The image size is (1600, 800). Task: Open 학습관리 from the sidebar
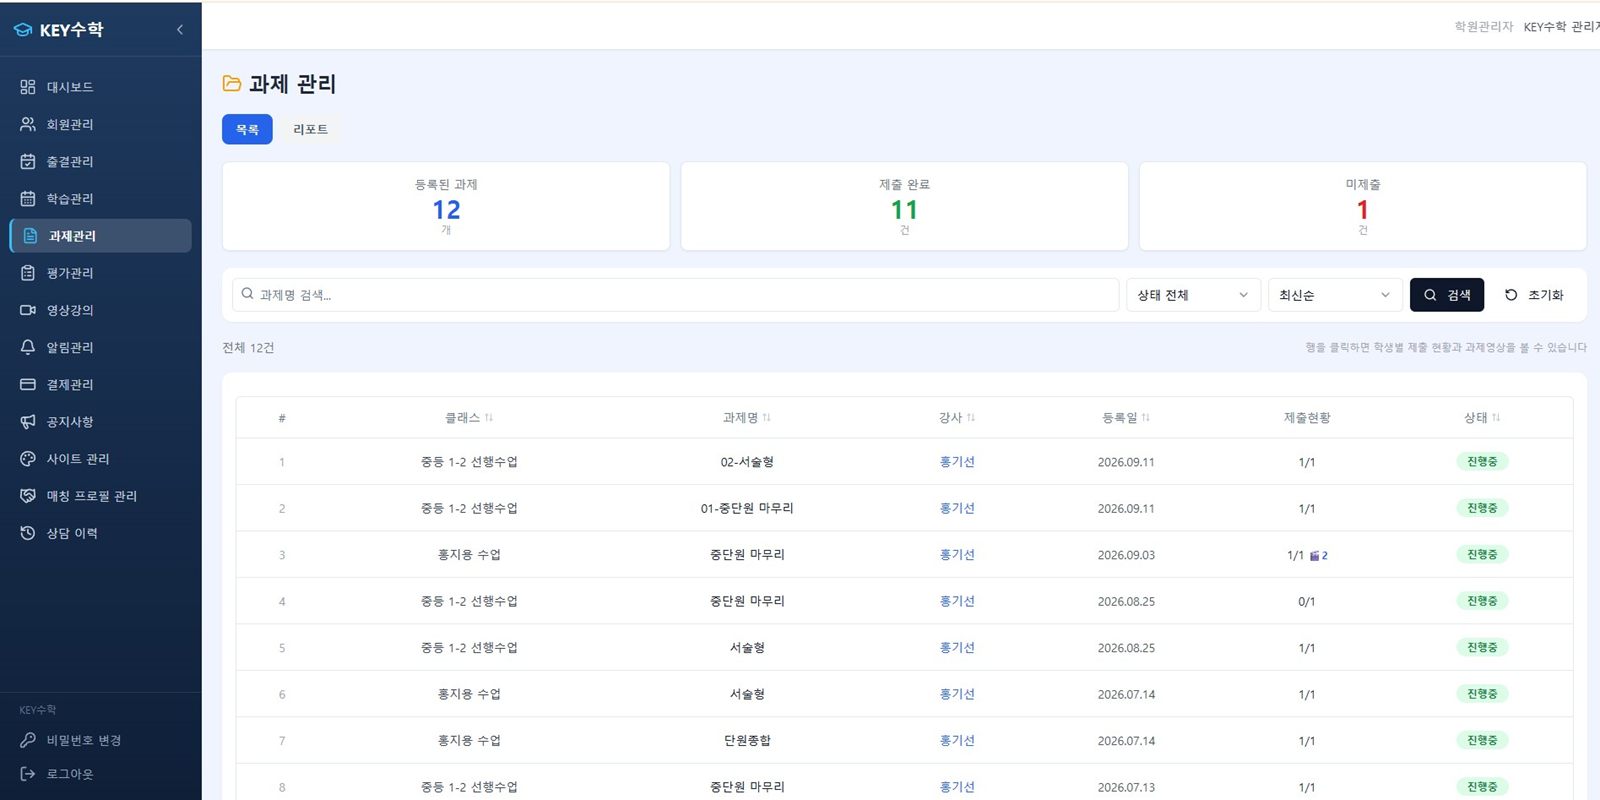pyautogui.click(x=100, y=198)
